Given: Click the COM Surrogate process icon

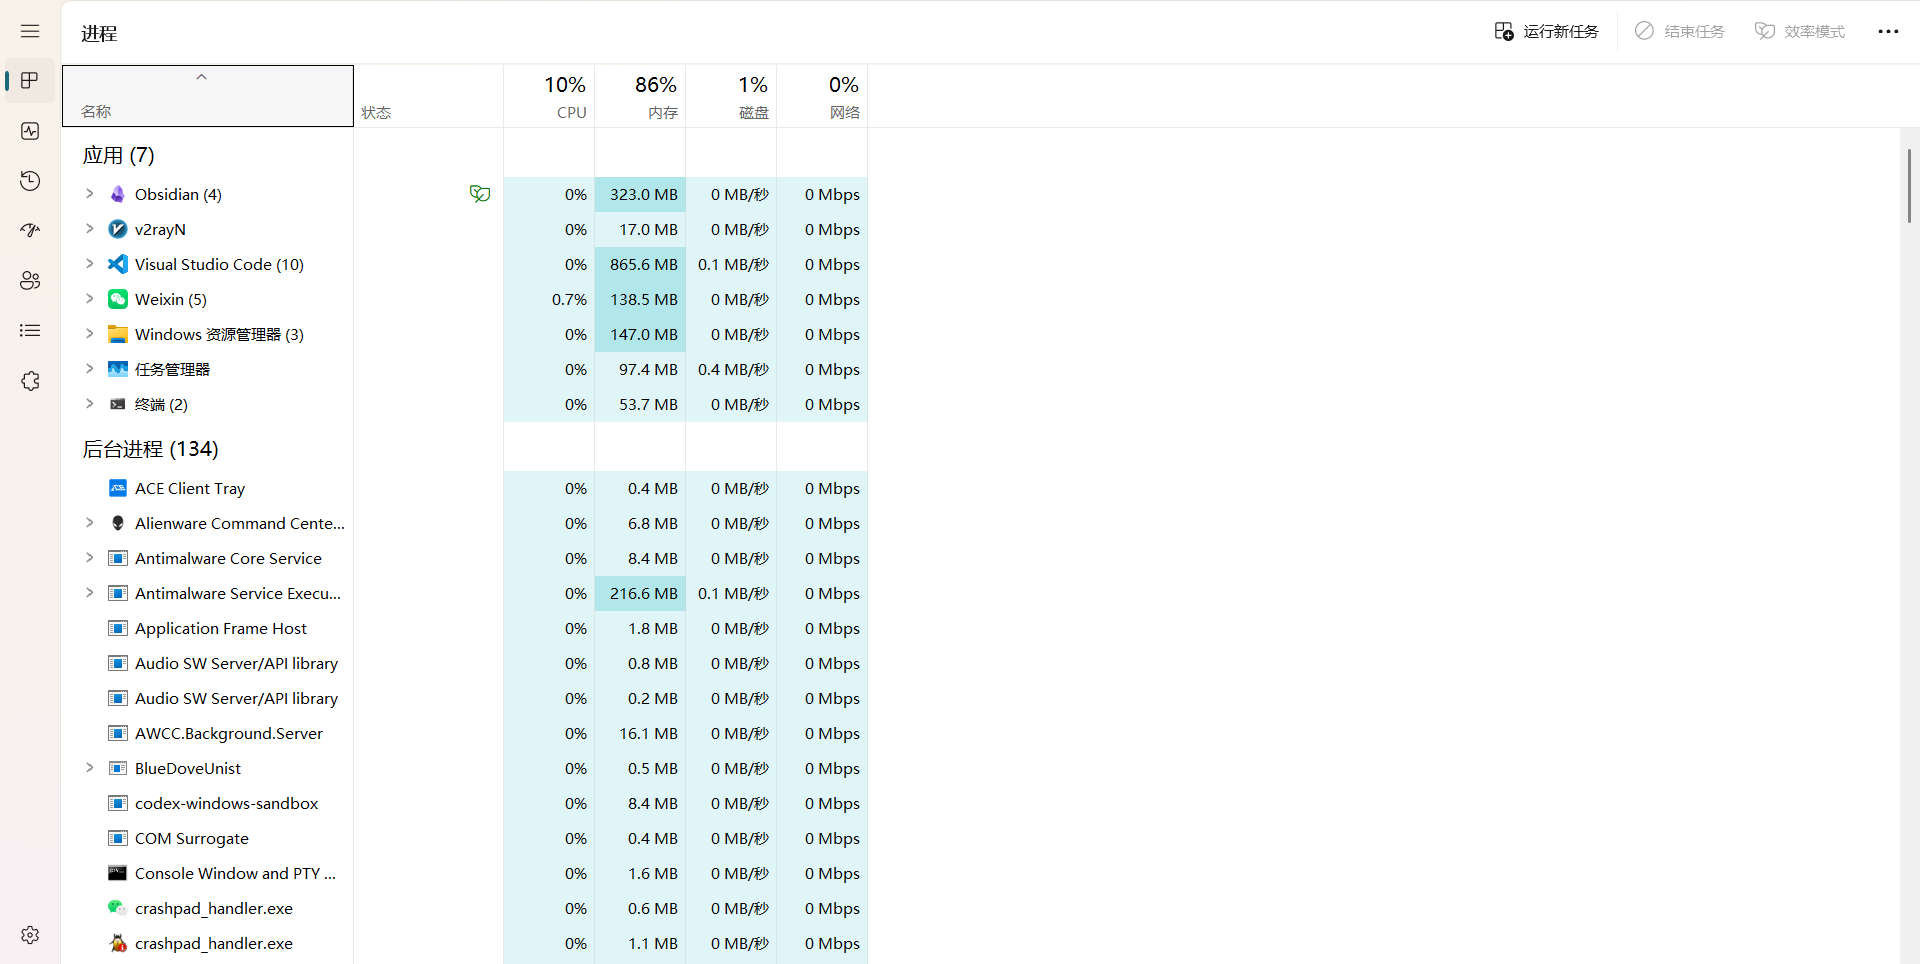Looking at the screenshot, I should point(118,838).
